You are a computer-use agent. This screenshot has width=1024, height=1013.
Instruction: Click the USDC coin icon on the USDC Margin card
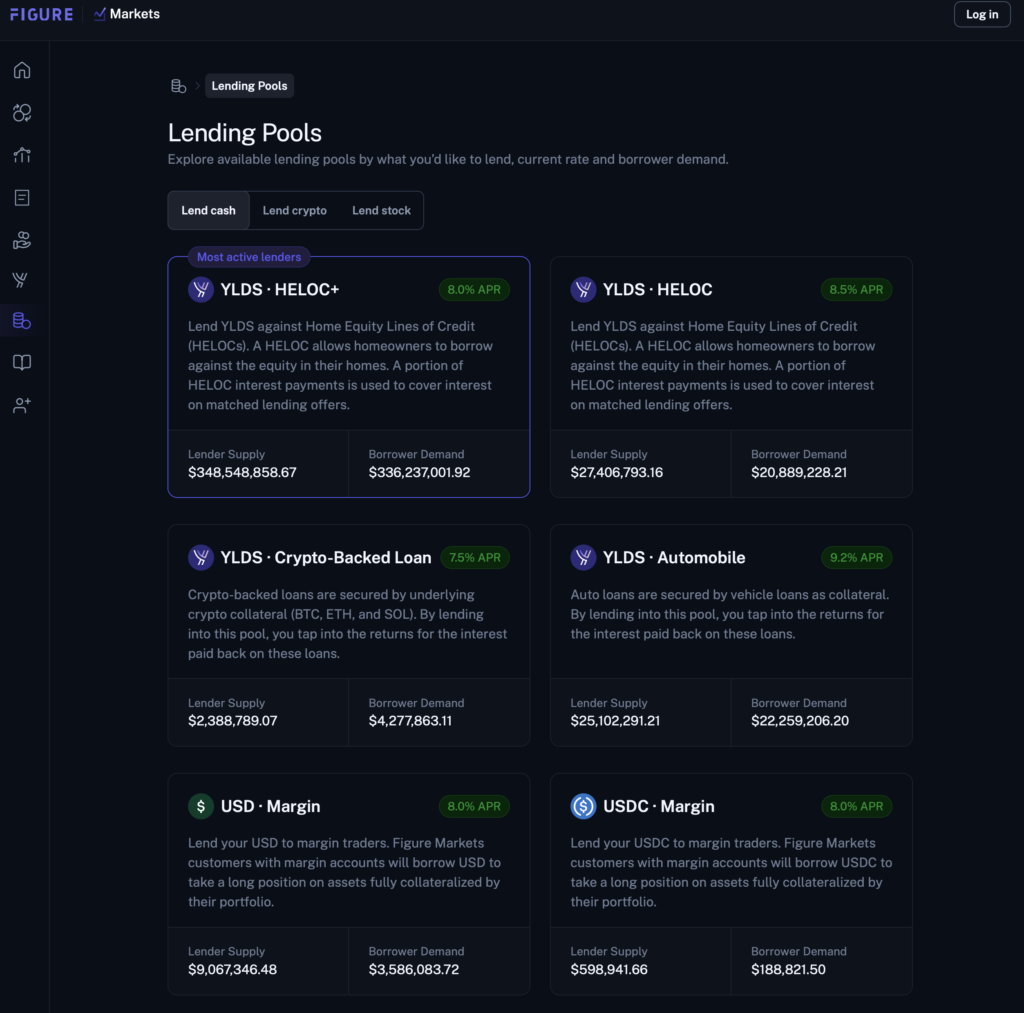(x=583, y=806)
